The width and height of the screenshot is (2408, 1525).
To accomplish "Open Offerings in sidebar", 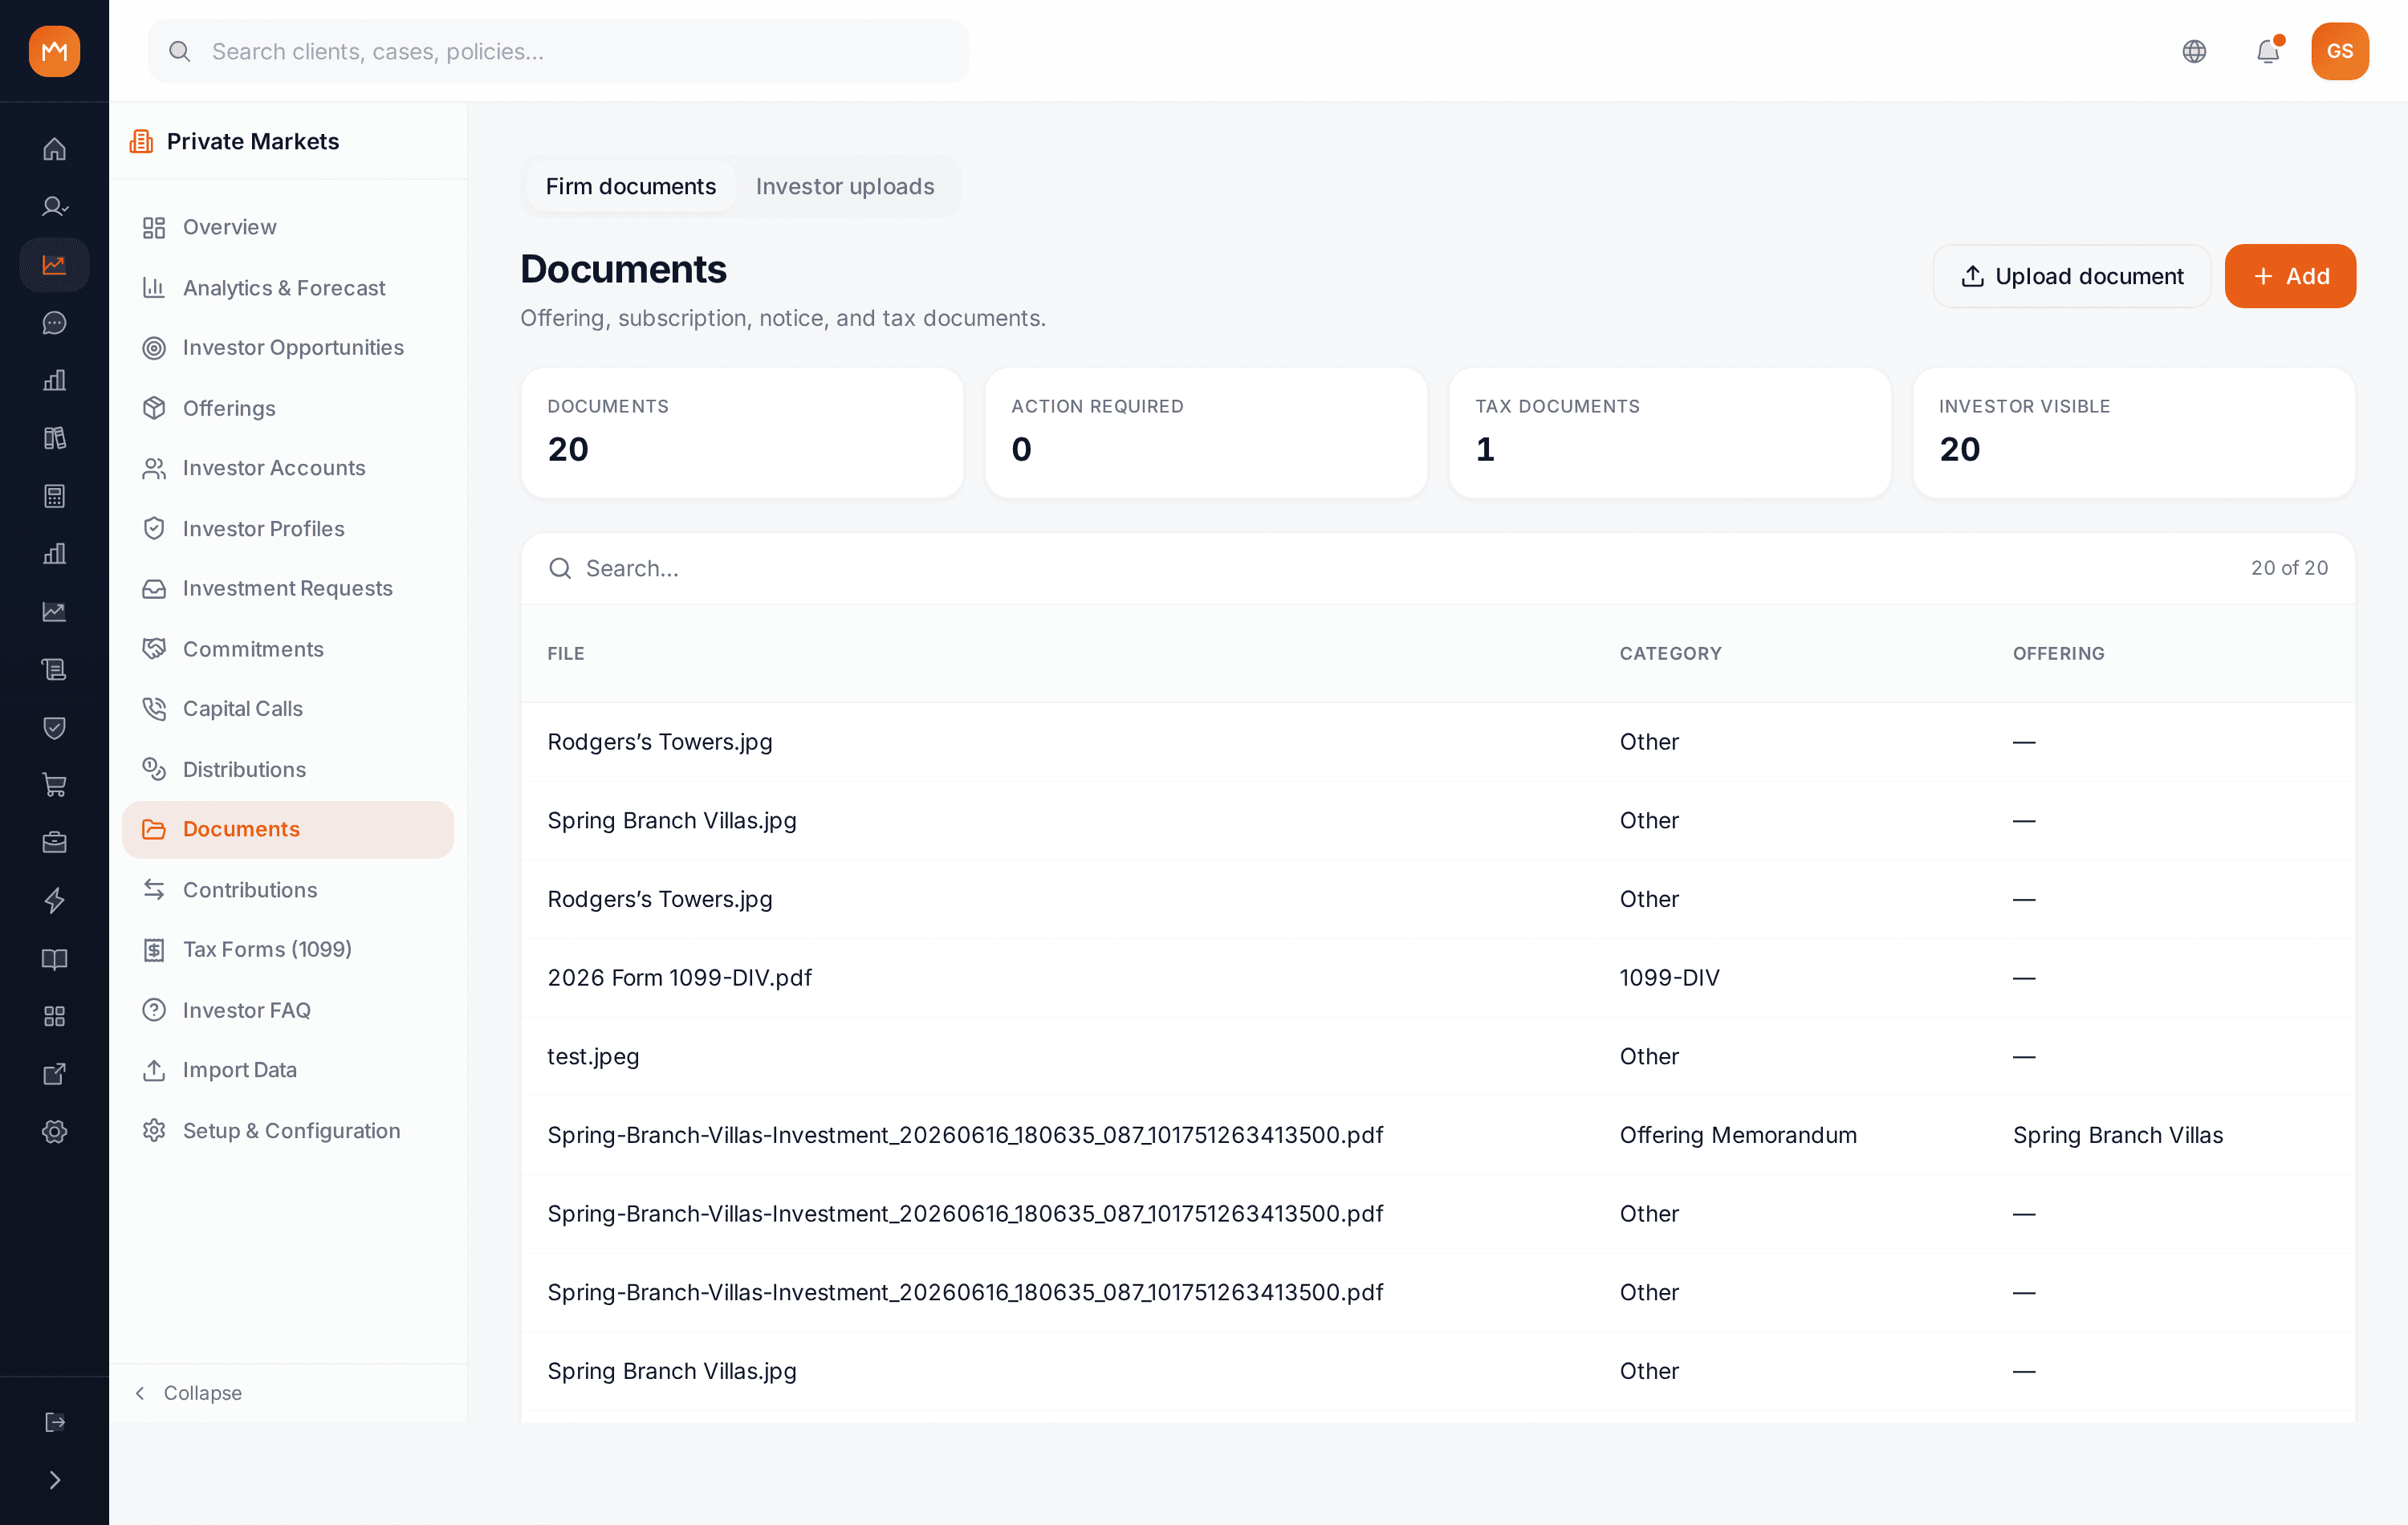I will (288, 408).
